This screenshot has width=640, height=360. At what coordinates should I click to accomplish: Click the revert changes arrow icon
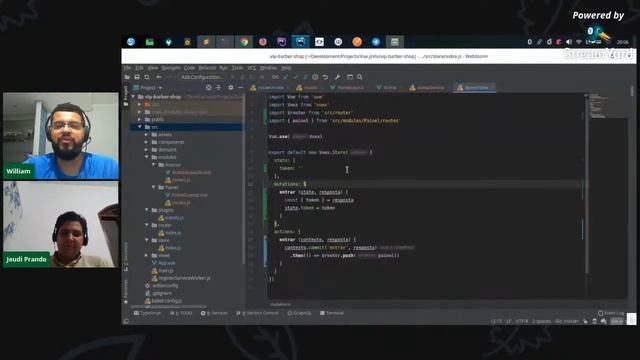coord(325,77)
